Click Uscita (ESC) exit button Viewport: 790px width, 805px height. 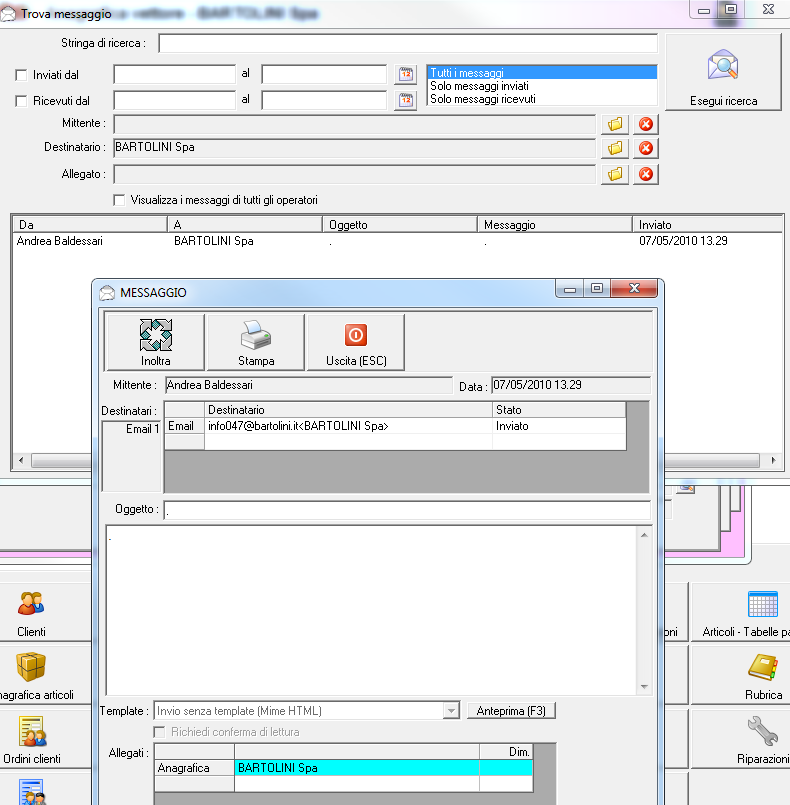coord(356,342)
